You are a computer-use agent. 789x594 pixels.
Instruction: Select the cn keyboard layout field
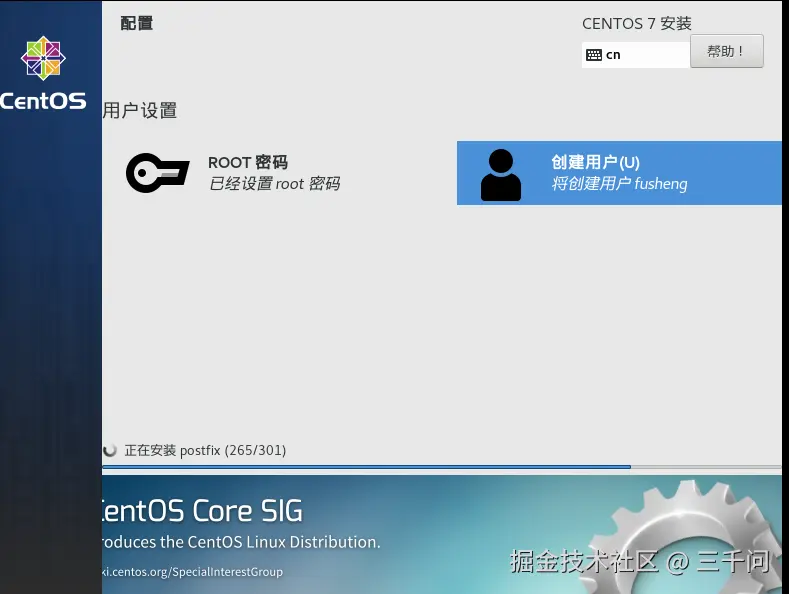coord(636,55)
